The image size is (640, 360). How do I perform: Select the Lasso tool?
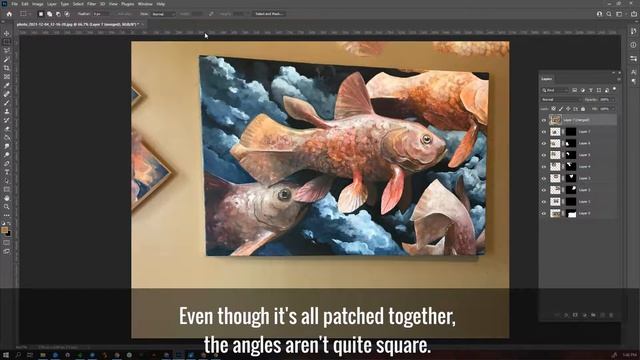pos(7,51)
